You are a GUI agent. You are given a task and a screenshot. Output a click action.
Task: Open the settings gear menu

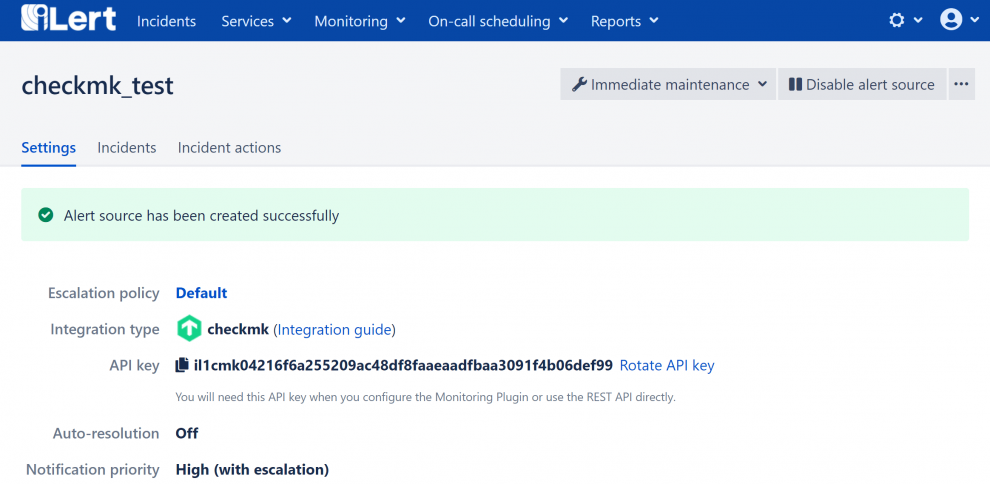tap(905, 21)
